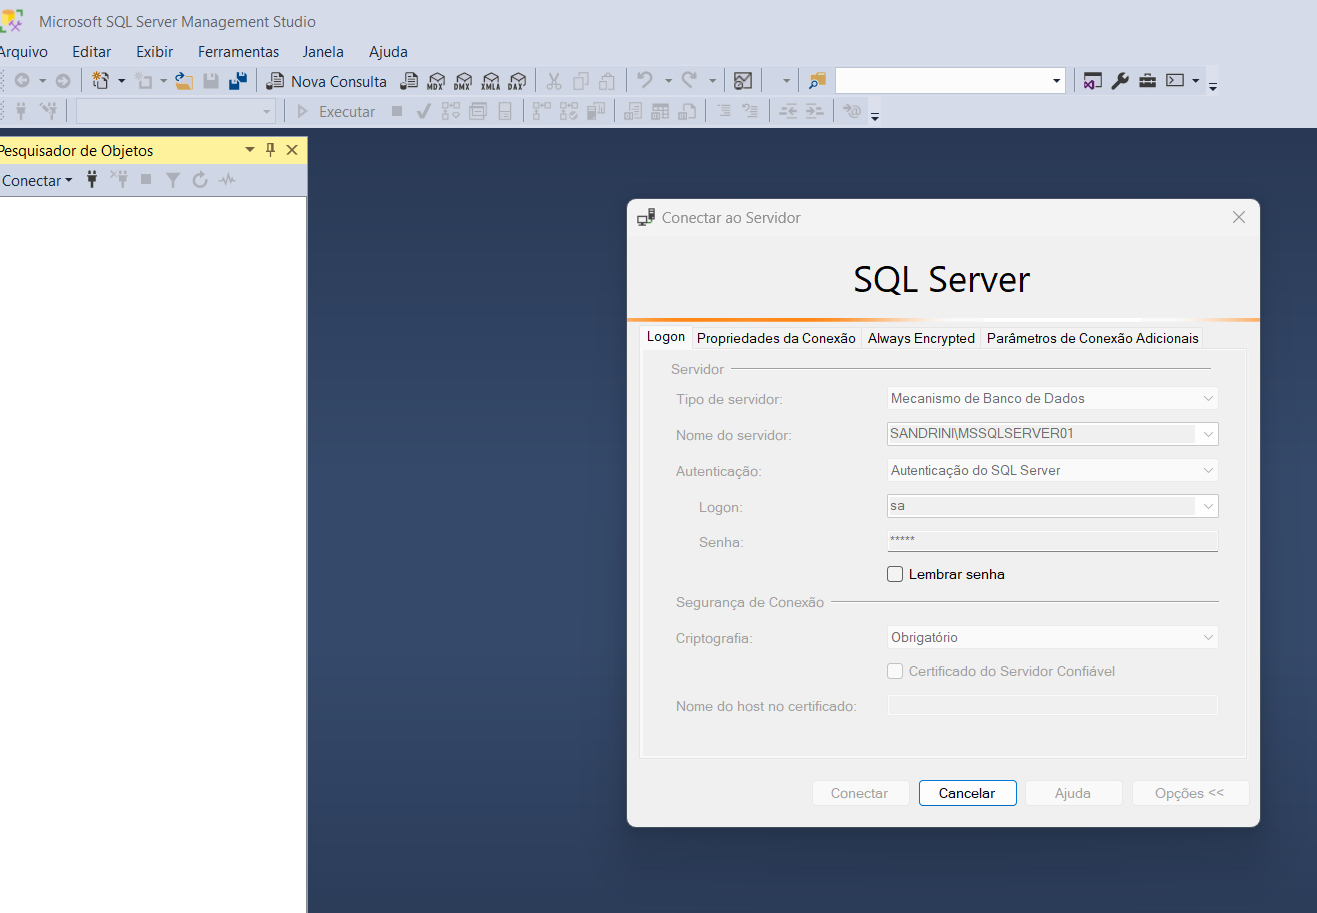Viewport: 1317px width, 913px height.
Task: Click the Conectar dialog button
Action: point(860,793)
